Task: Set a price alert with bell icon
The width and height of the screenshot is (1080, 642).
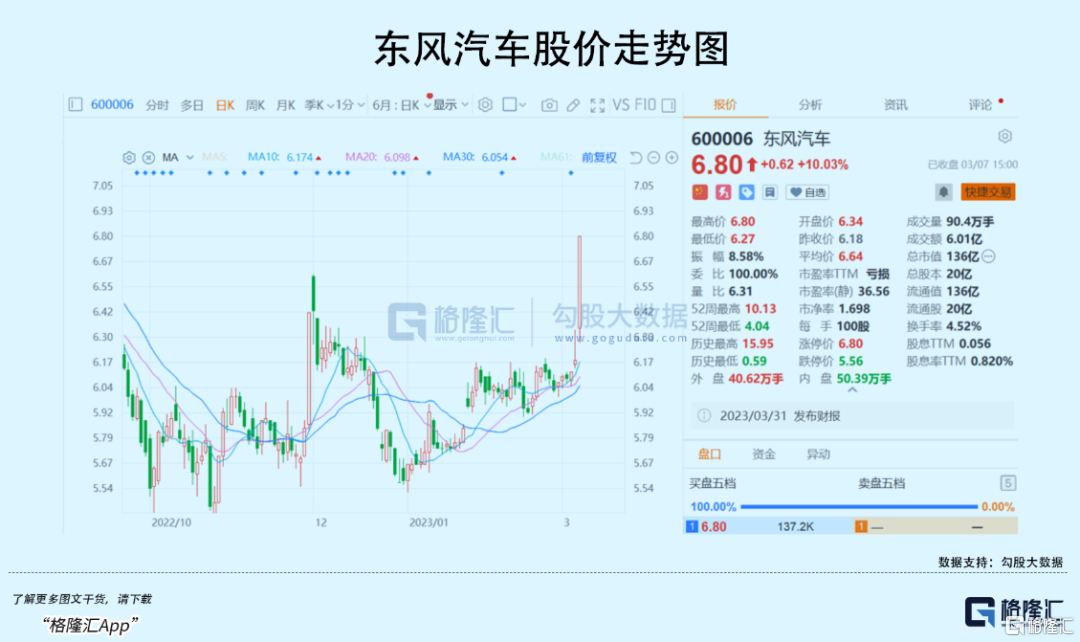Action: pos(944,192)
